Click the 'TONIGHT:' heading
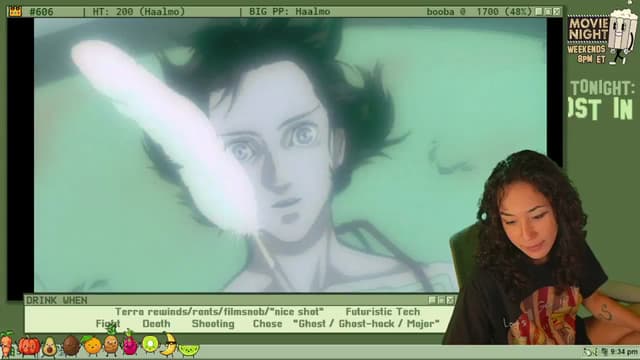The width and height of the screenshot is (640, 360). coord(602,88)
